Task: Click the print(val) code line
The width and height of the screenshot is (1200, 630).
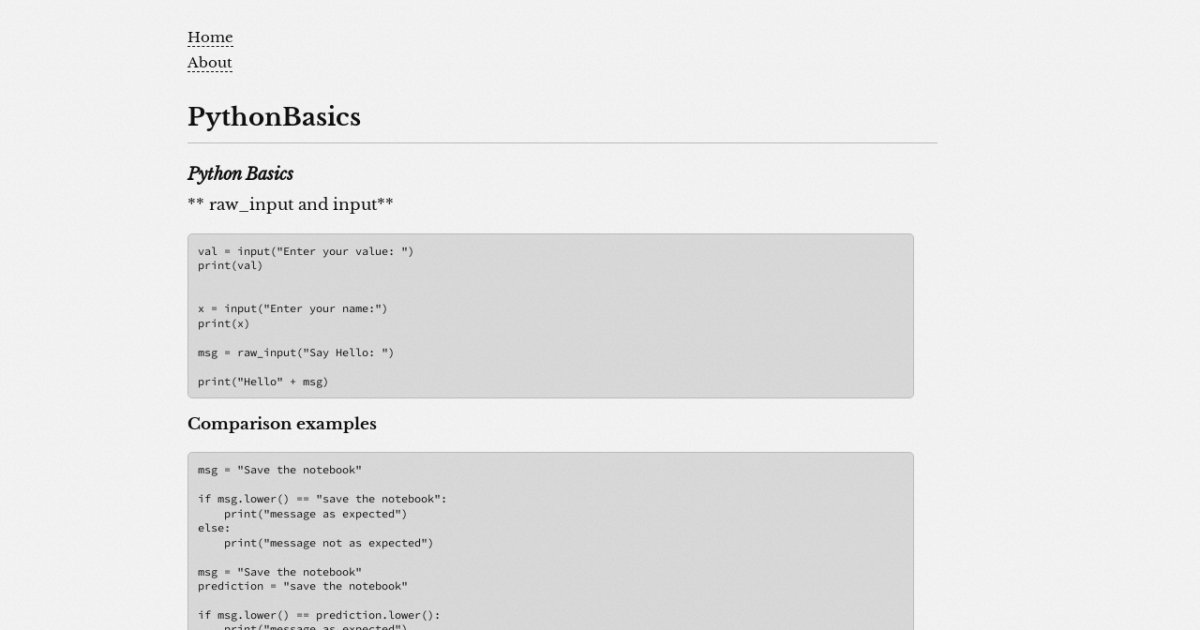Action: point(230,266)
